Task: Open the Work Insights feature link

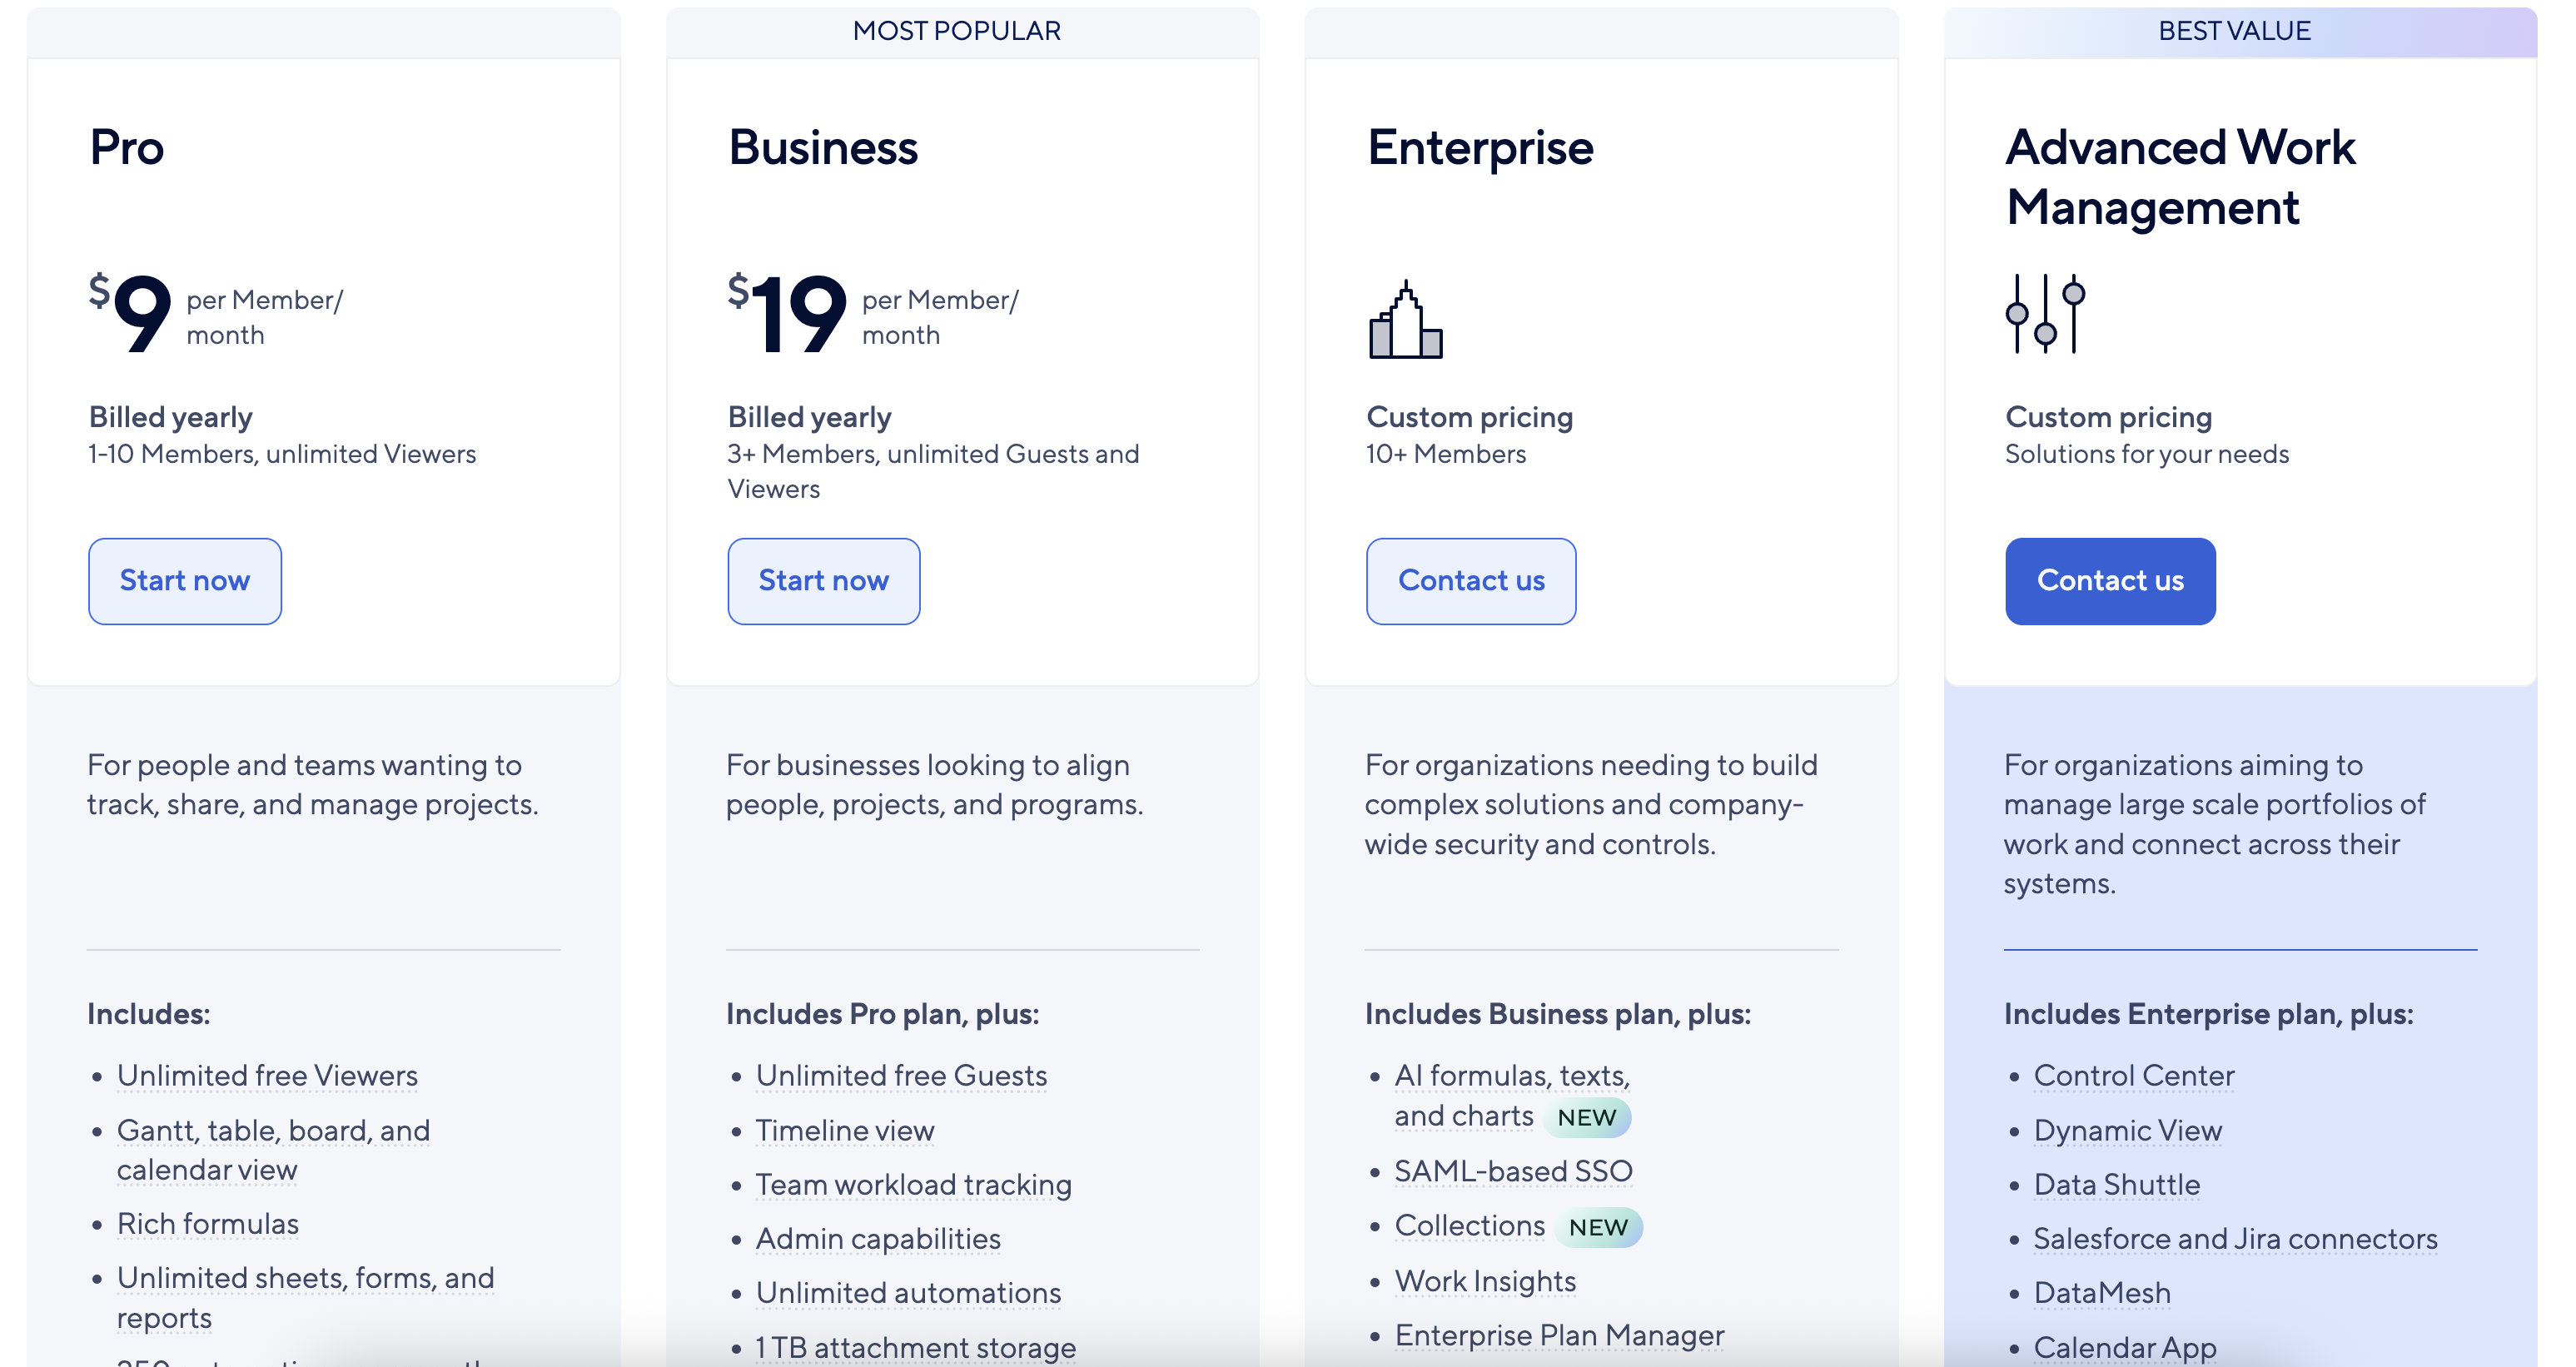Action: [1485, 1280]
